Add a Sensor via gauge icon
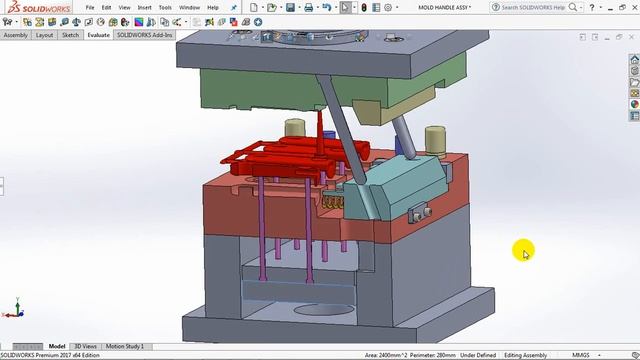The width and height of the screenshot is (640, 360). pyautogui.click(x=101, y=22)
